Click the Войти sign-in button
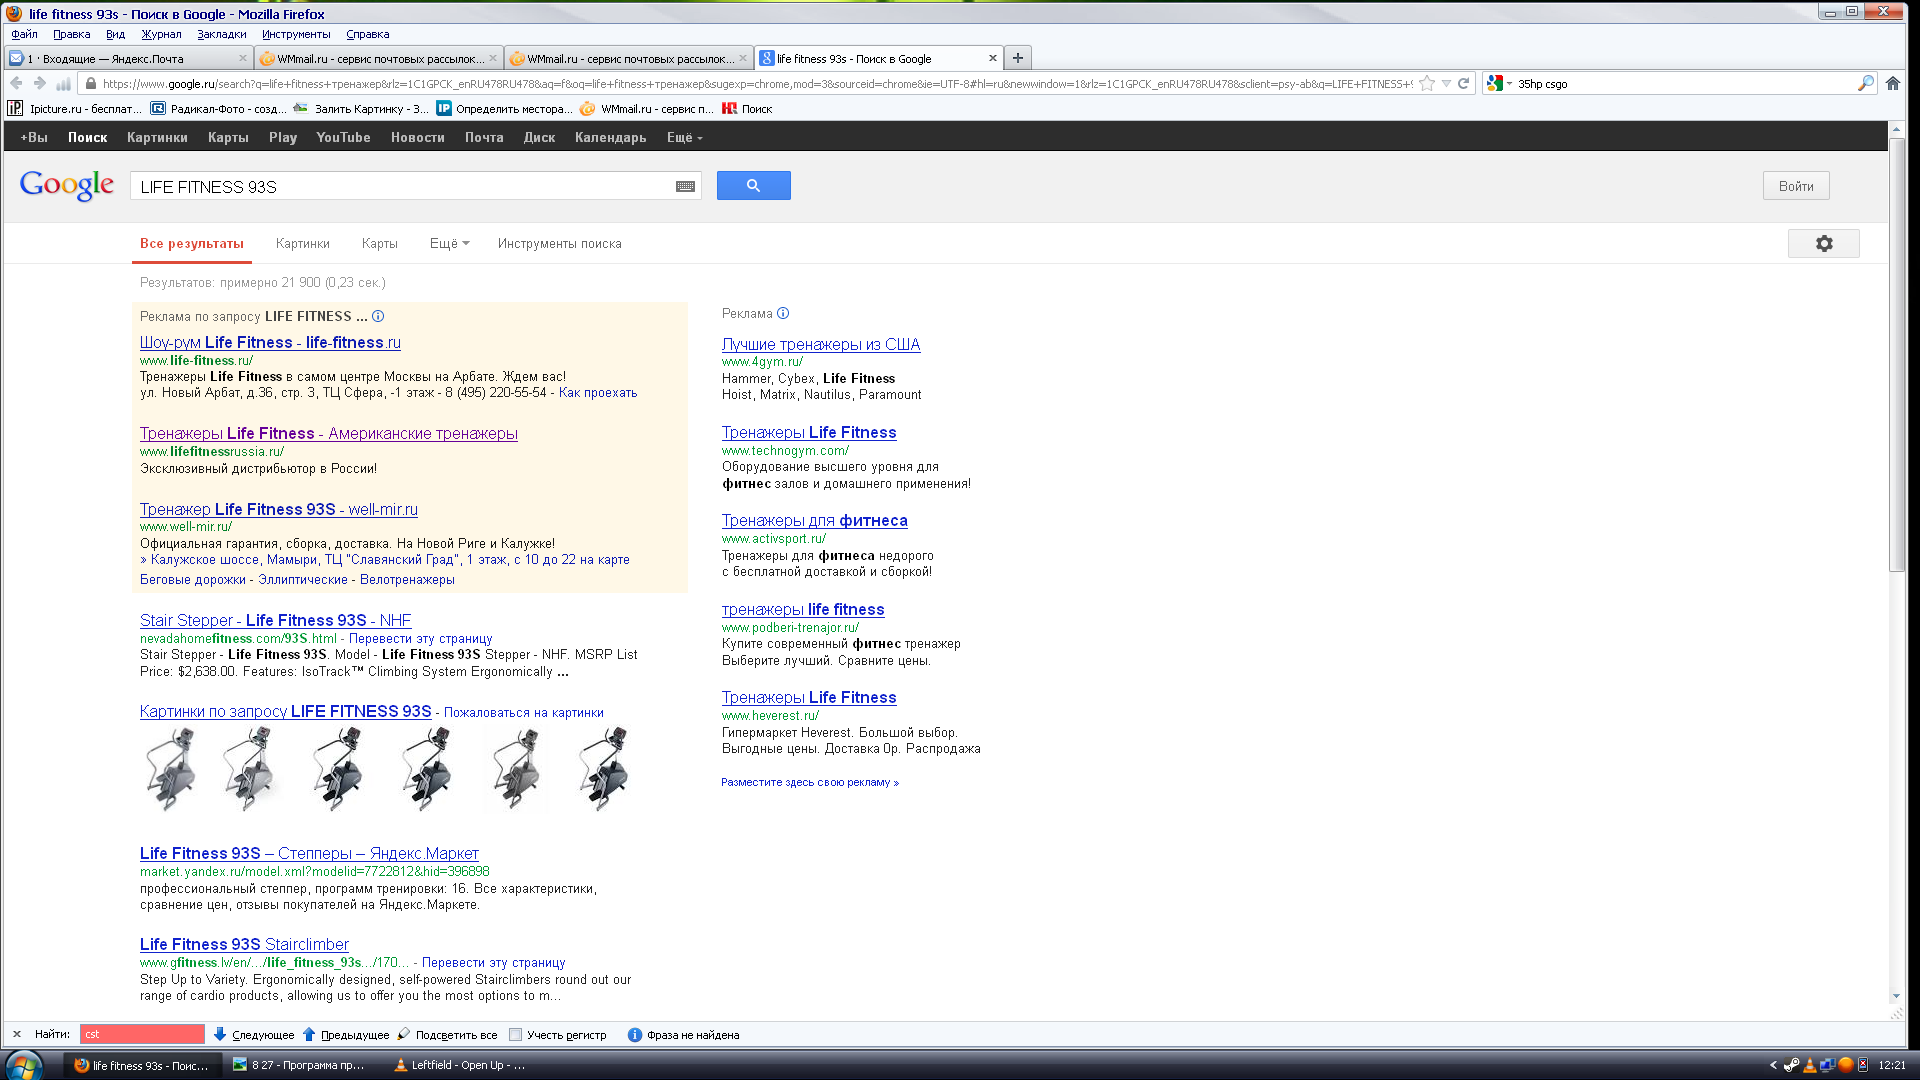The height and width of the screenshot is (1080, 1920). (1795, 186)
